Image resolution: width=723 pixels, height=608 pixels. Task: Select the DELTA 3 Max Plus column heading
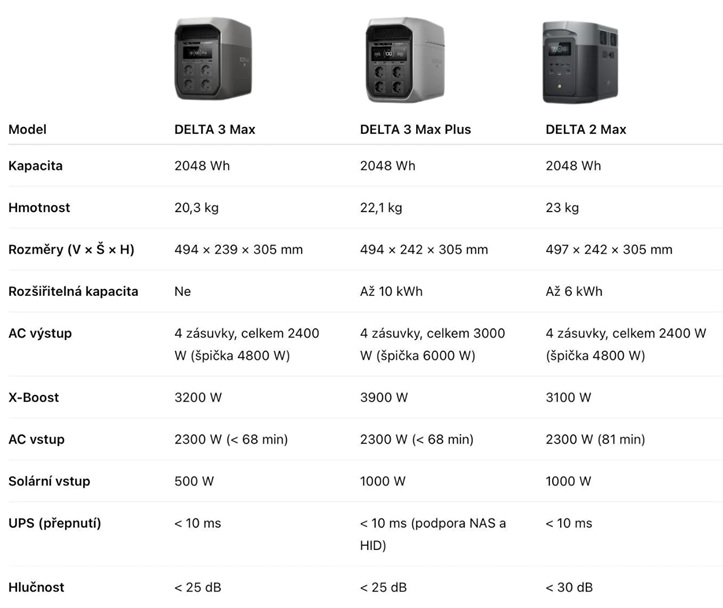tap(415, 130)
